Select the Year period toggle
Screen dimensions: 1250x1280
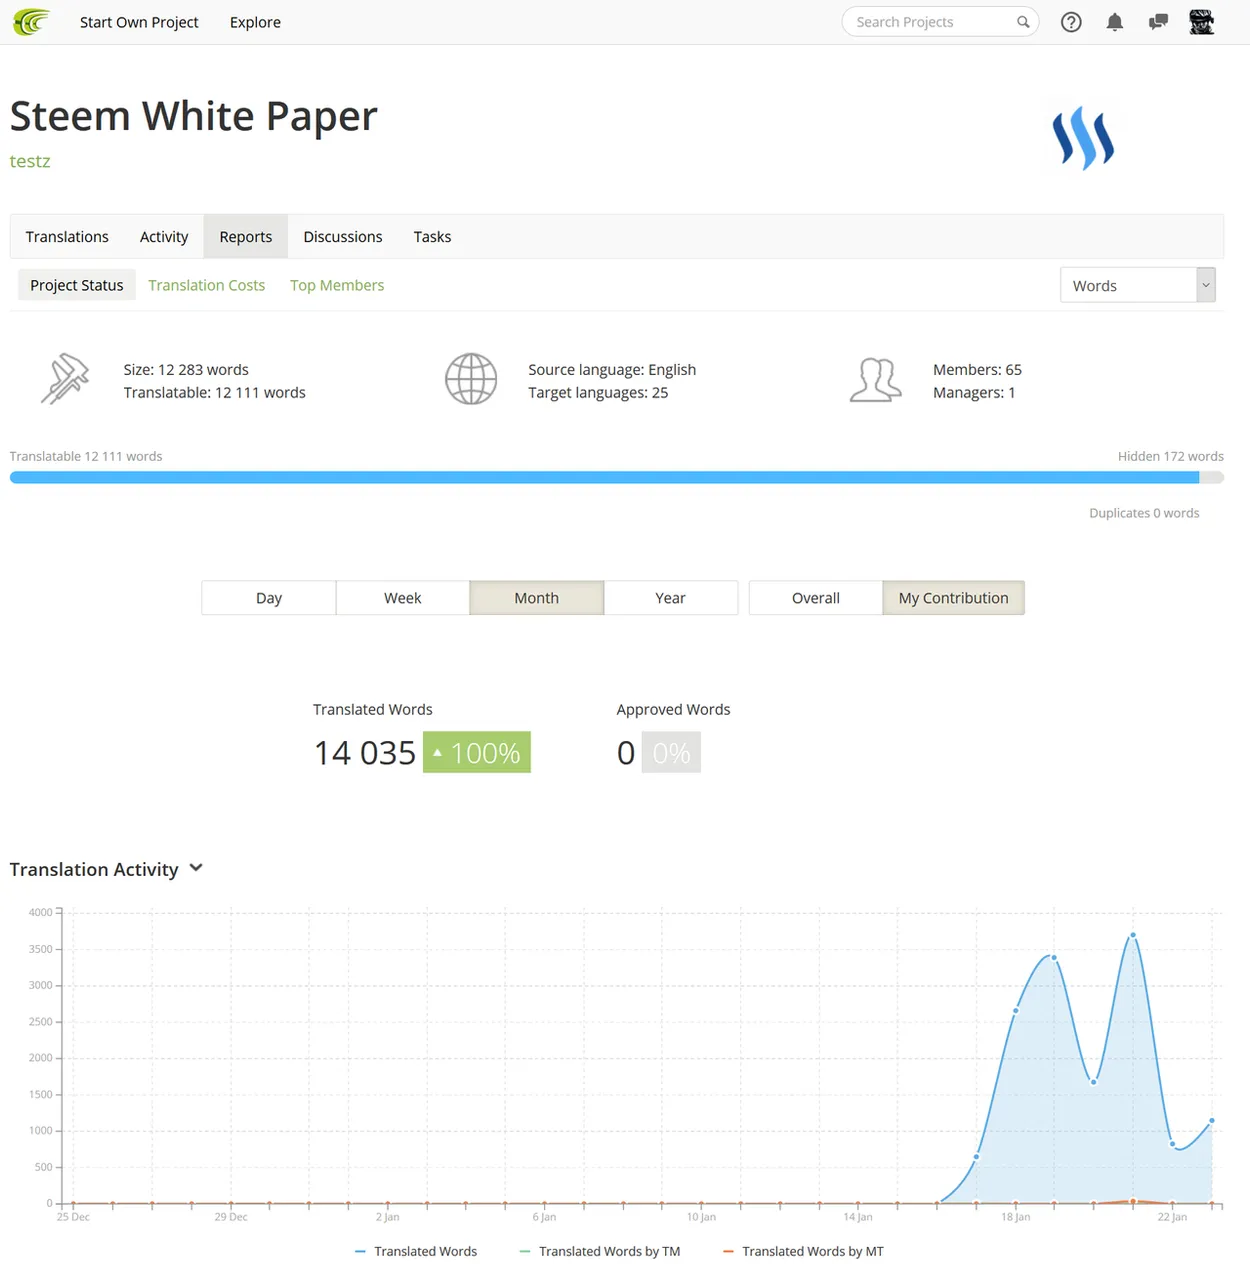pyautogui.click(x=671, y=598)
